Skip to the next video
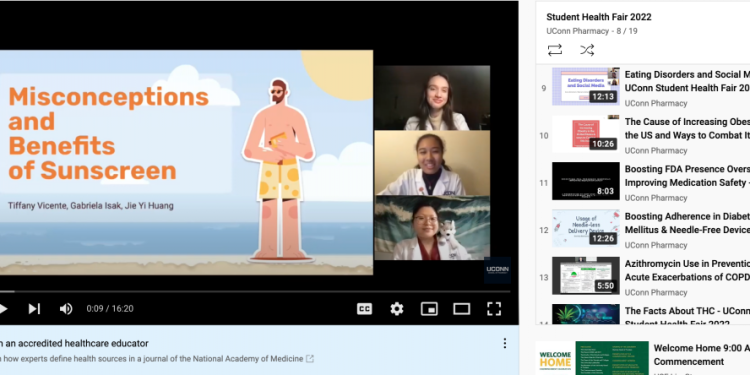 pos(34,309)
